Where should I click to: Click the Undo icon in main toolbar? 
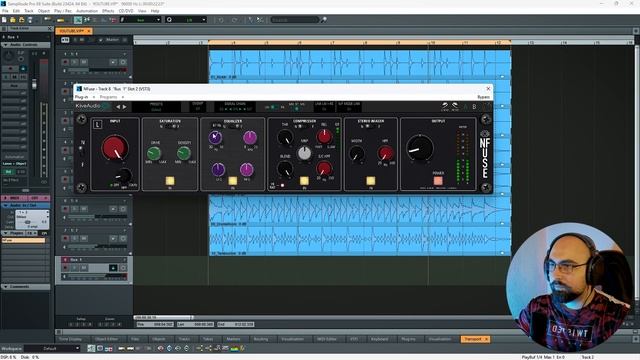(x=221, y=20)
